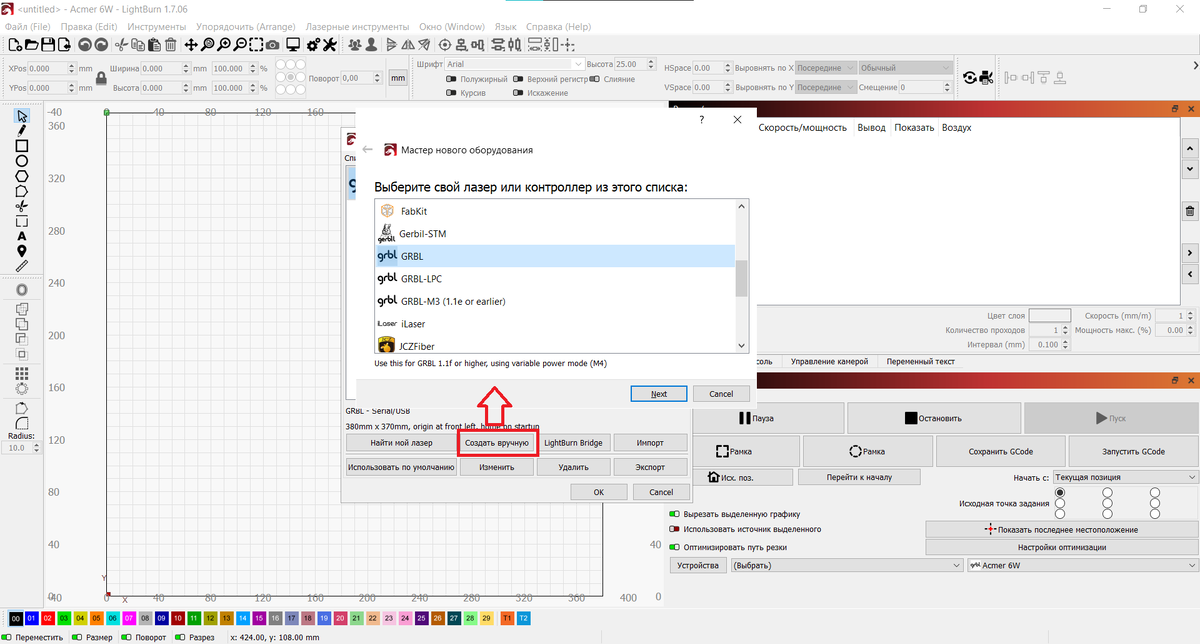Toggle Полужирный bold switch
This screenshot has height=644, width=1200.
(x=452, y=79)
